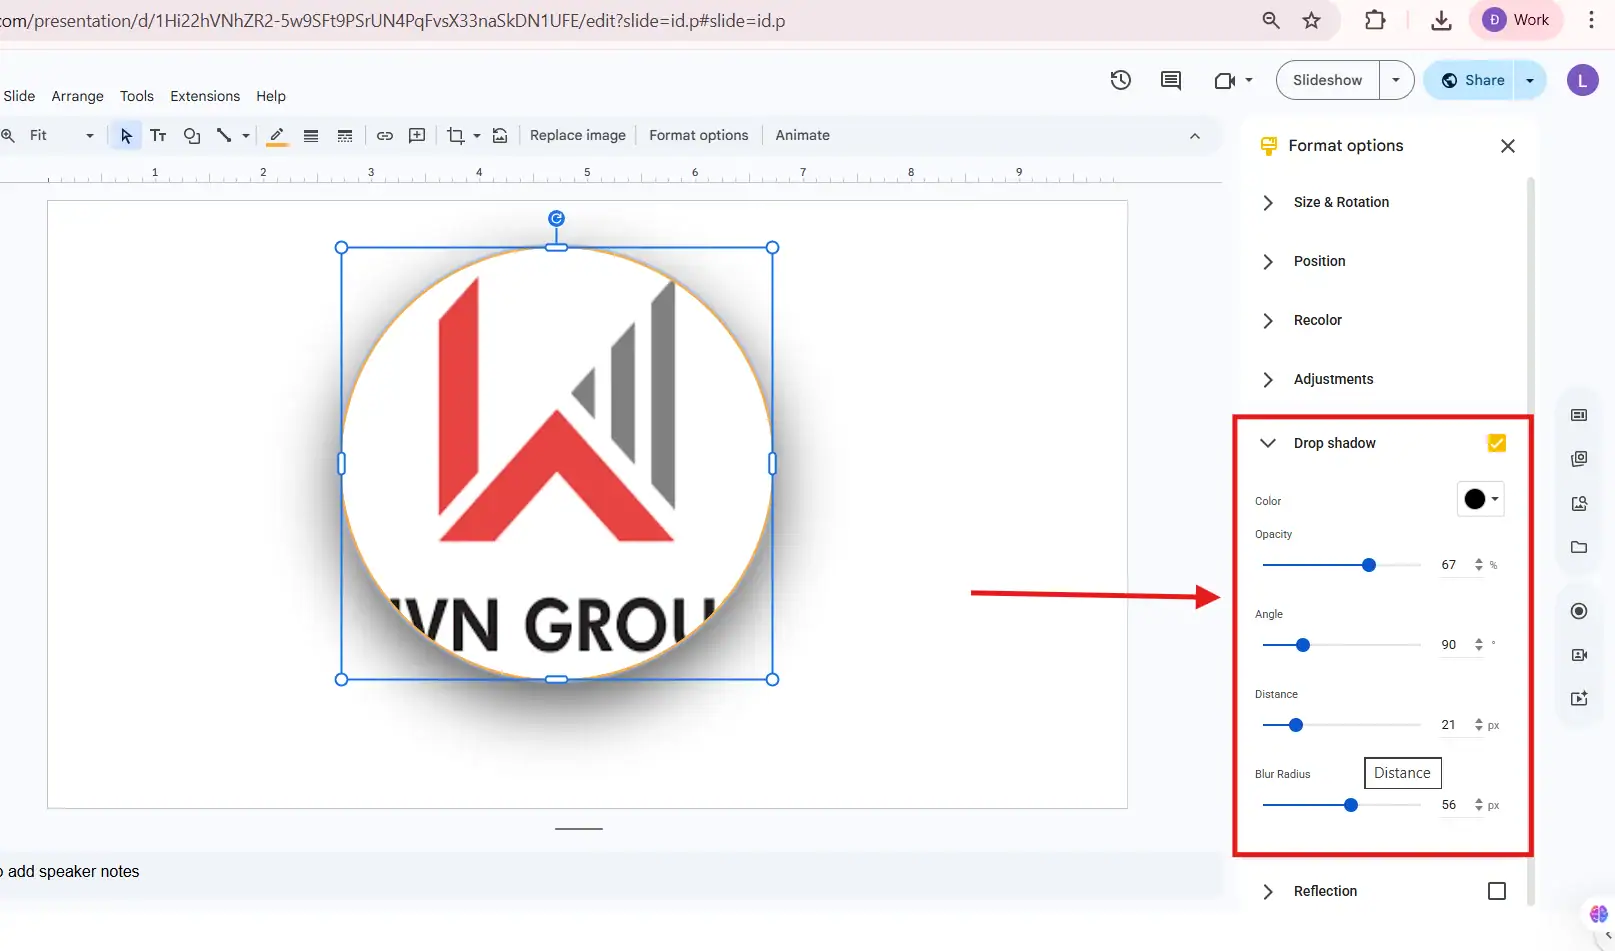Image resolution: width=1615 pixels, height=951 pixels.
Task: Click the Animate button
Action: pyautogui.click(x=802, y=136)
